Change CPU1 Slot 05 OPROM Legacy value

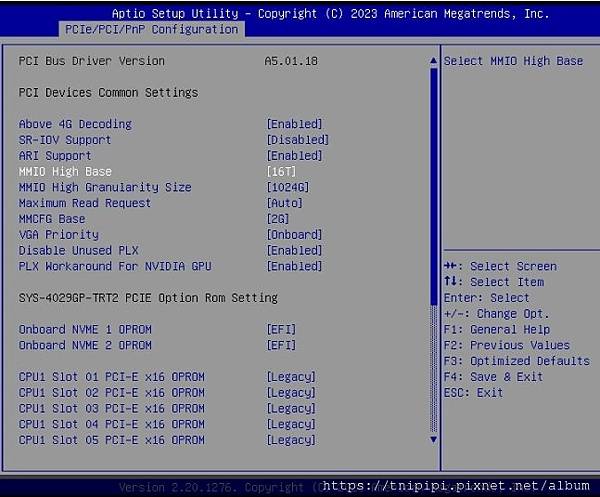290,440
